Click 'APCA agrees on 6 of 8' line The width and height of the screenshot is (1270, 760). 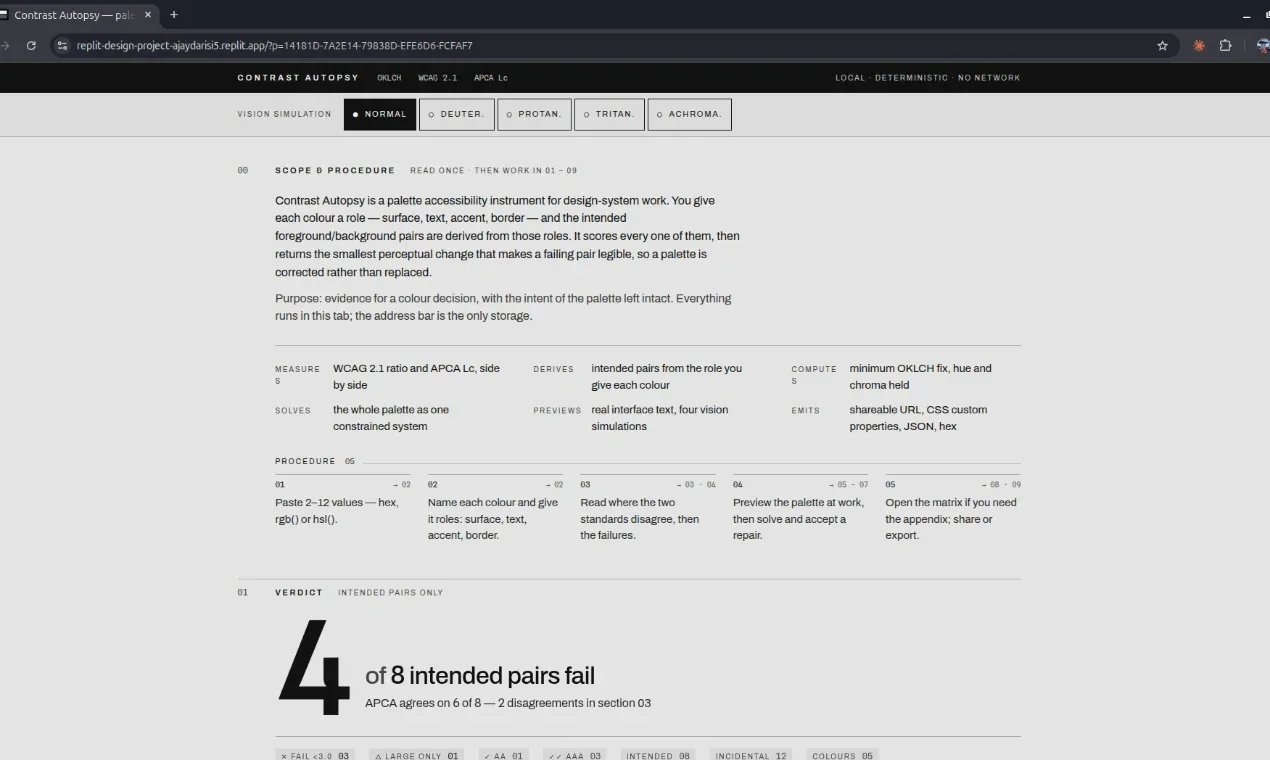[x=508, y=703]
